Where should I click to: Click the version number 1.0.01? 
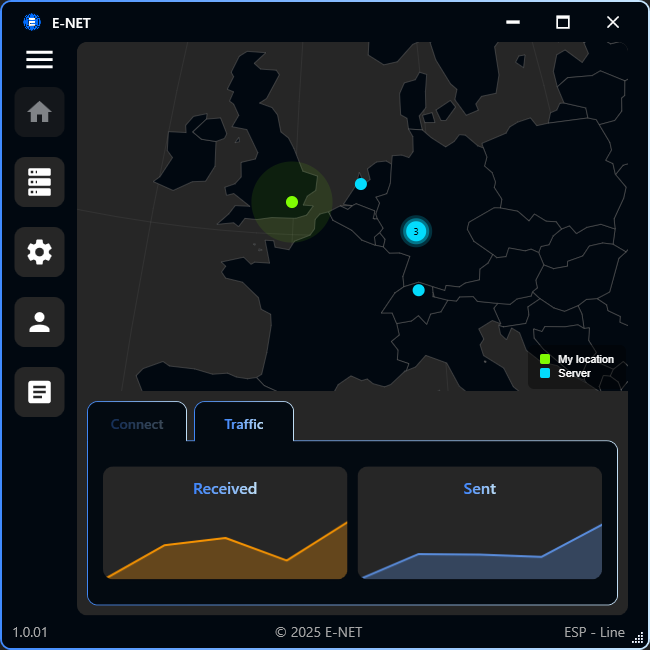click(x=30, y=632)
